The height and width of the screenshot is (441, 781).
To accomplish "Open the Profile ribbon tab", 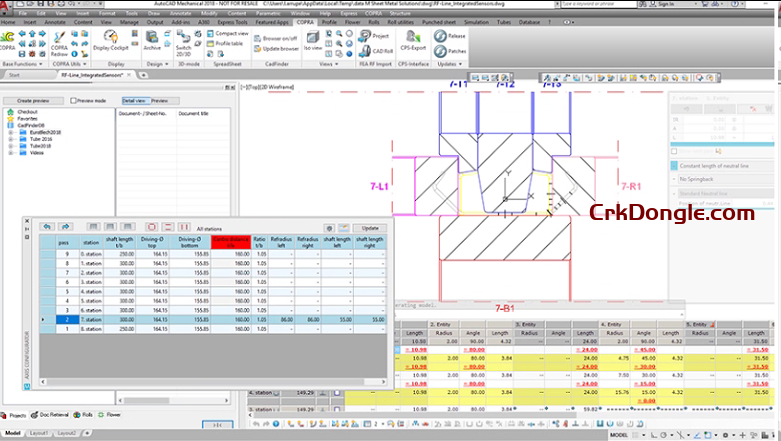I will click(329, 22).
